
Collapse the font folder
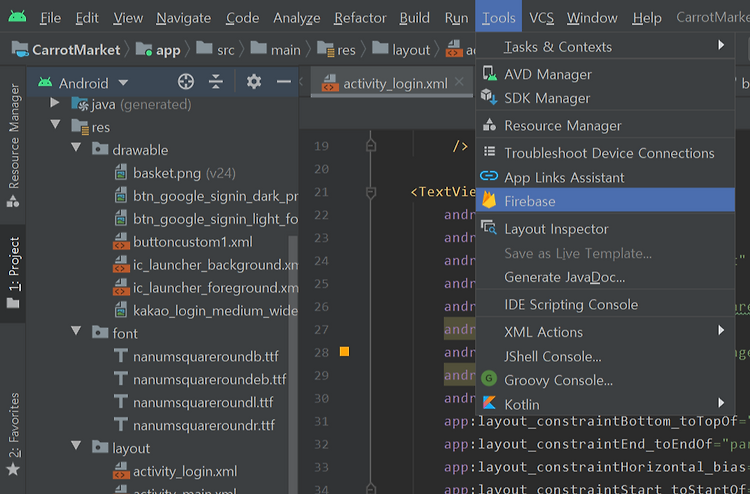76,330
